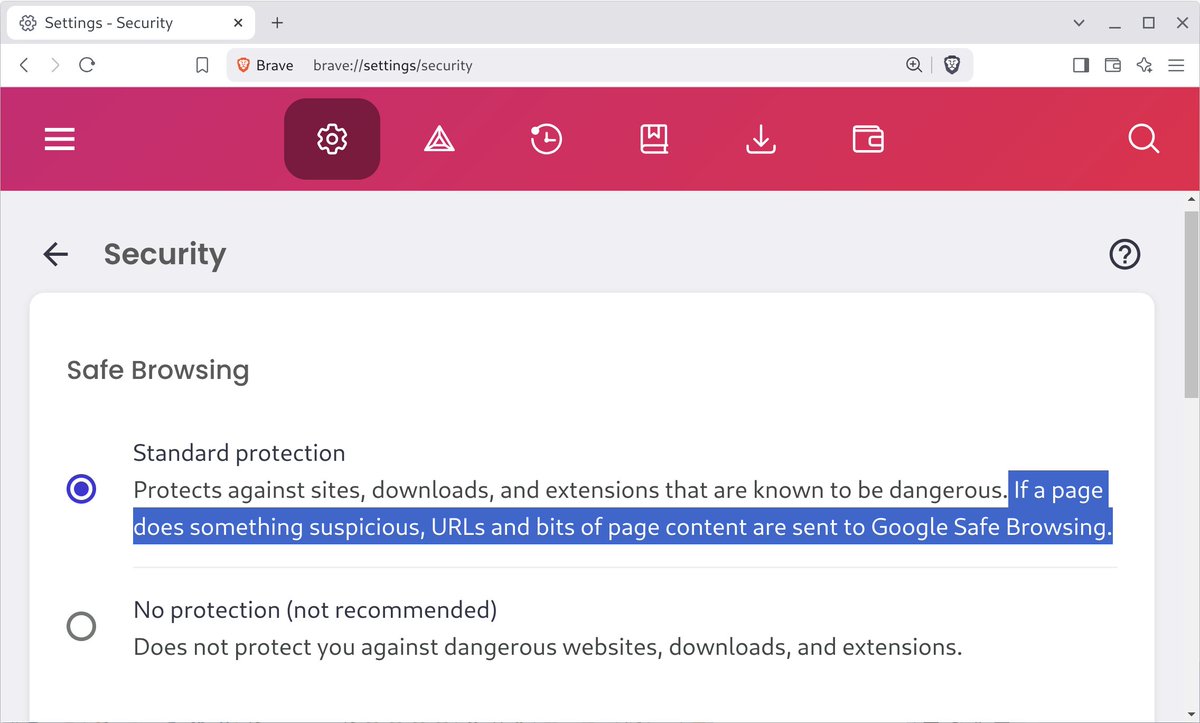1200x723 pixels.
Task: Open the sidebar panel icon
Action: [x=1080, y=64]
